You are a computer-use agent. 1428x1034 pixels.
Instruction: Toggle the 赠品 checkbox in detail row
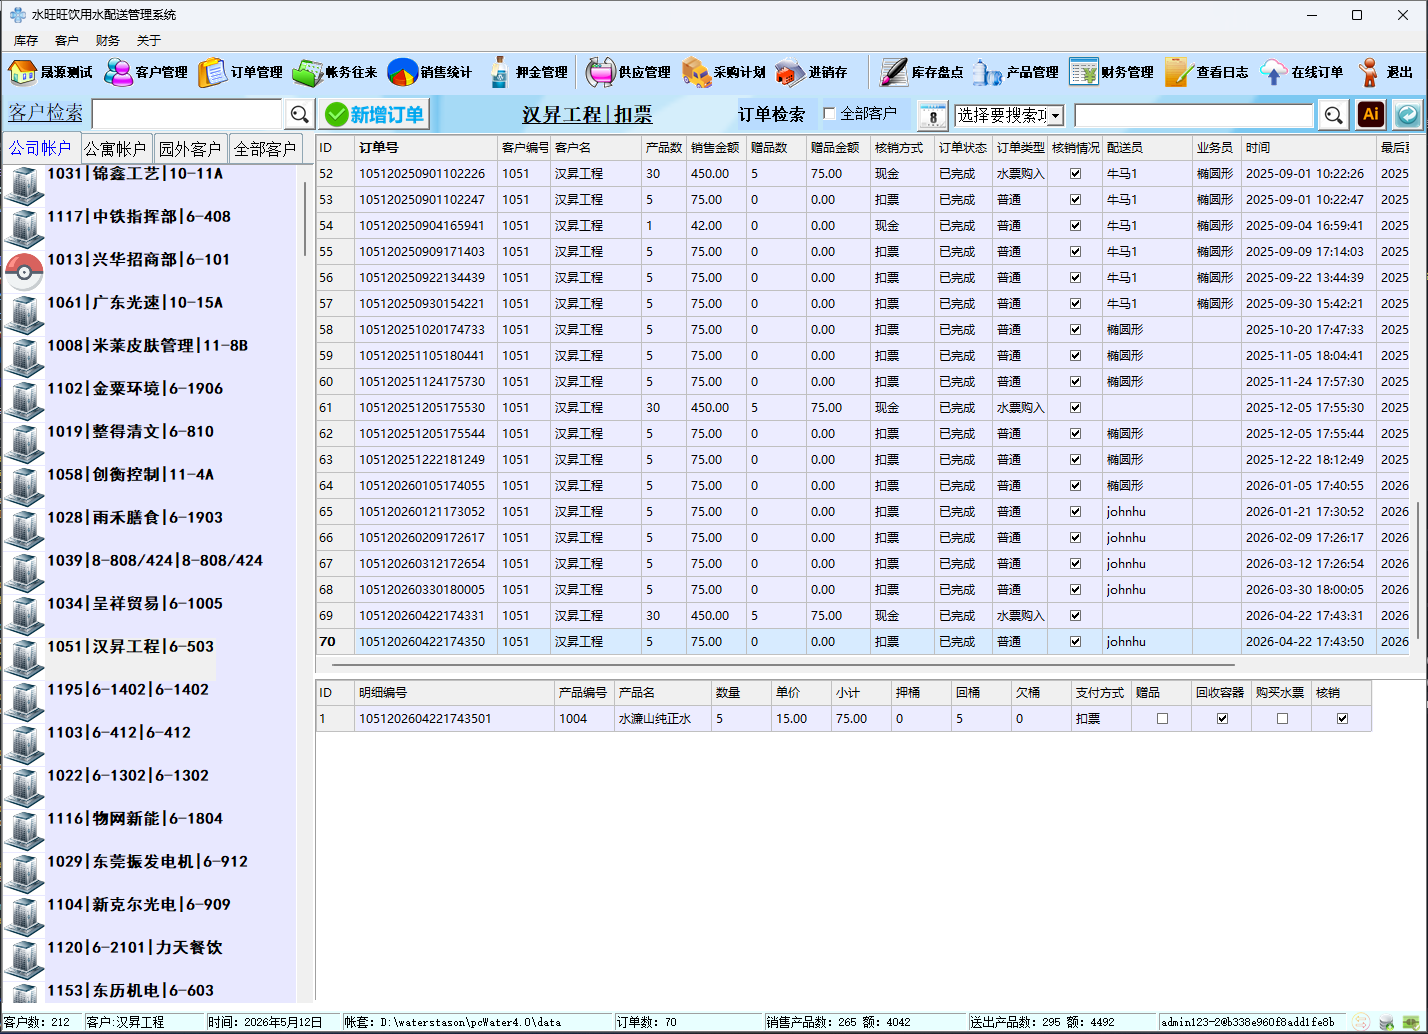point(1162,718)
